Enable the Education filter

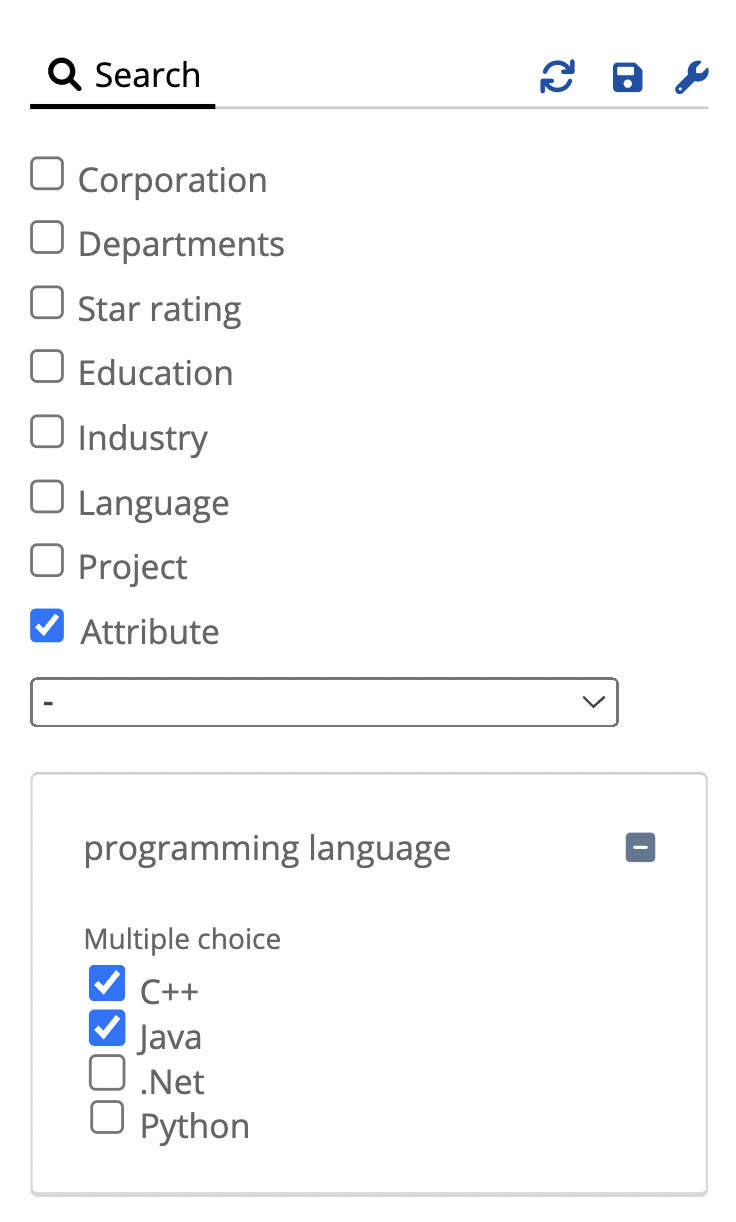point(47,367)
